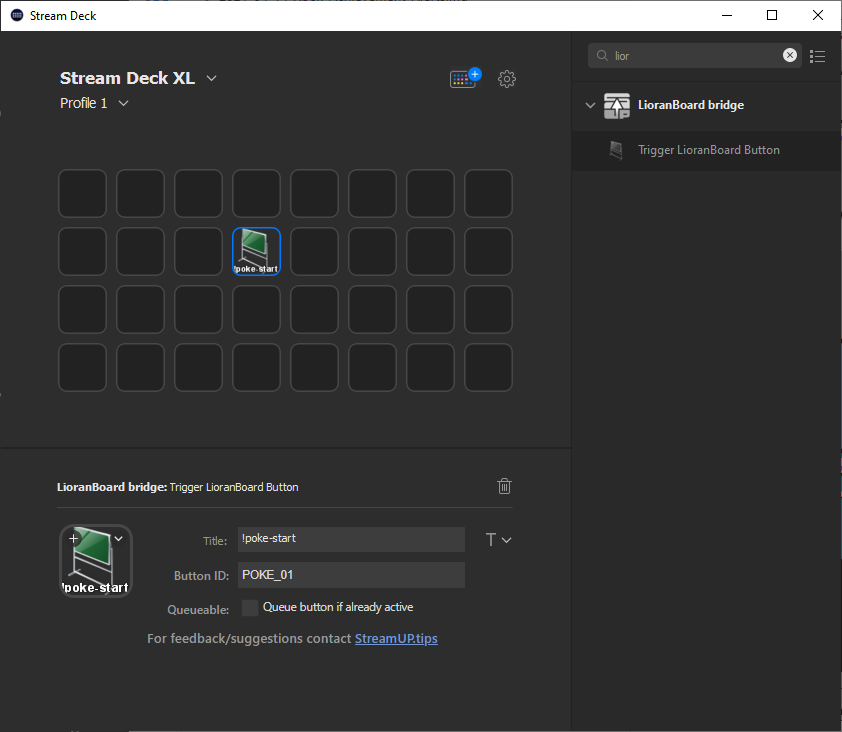Open the Profile 1 dropdown
Screen dimensions: 842x732
click(124, 103)
